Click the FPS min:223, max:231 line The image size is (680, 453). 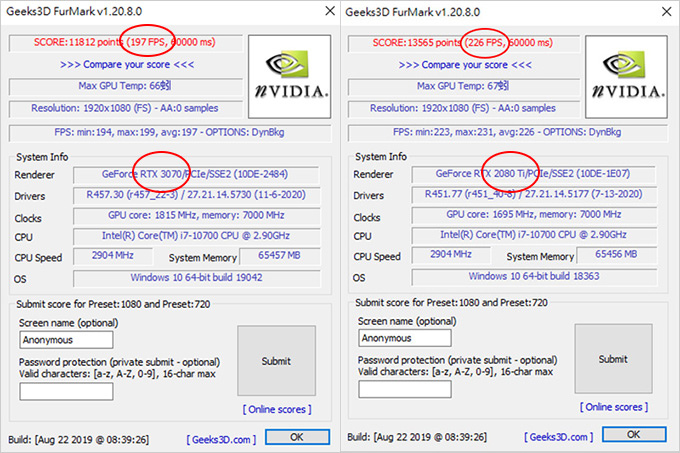507,132
